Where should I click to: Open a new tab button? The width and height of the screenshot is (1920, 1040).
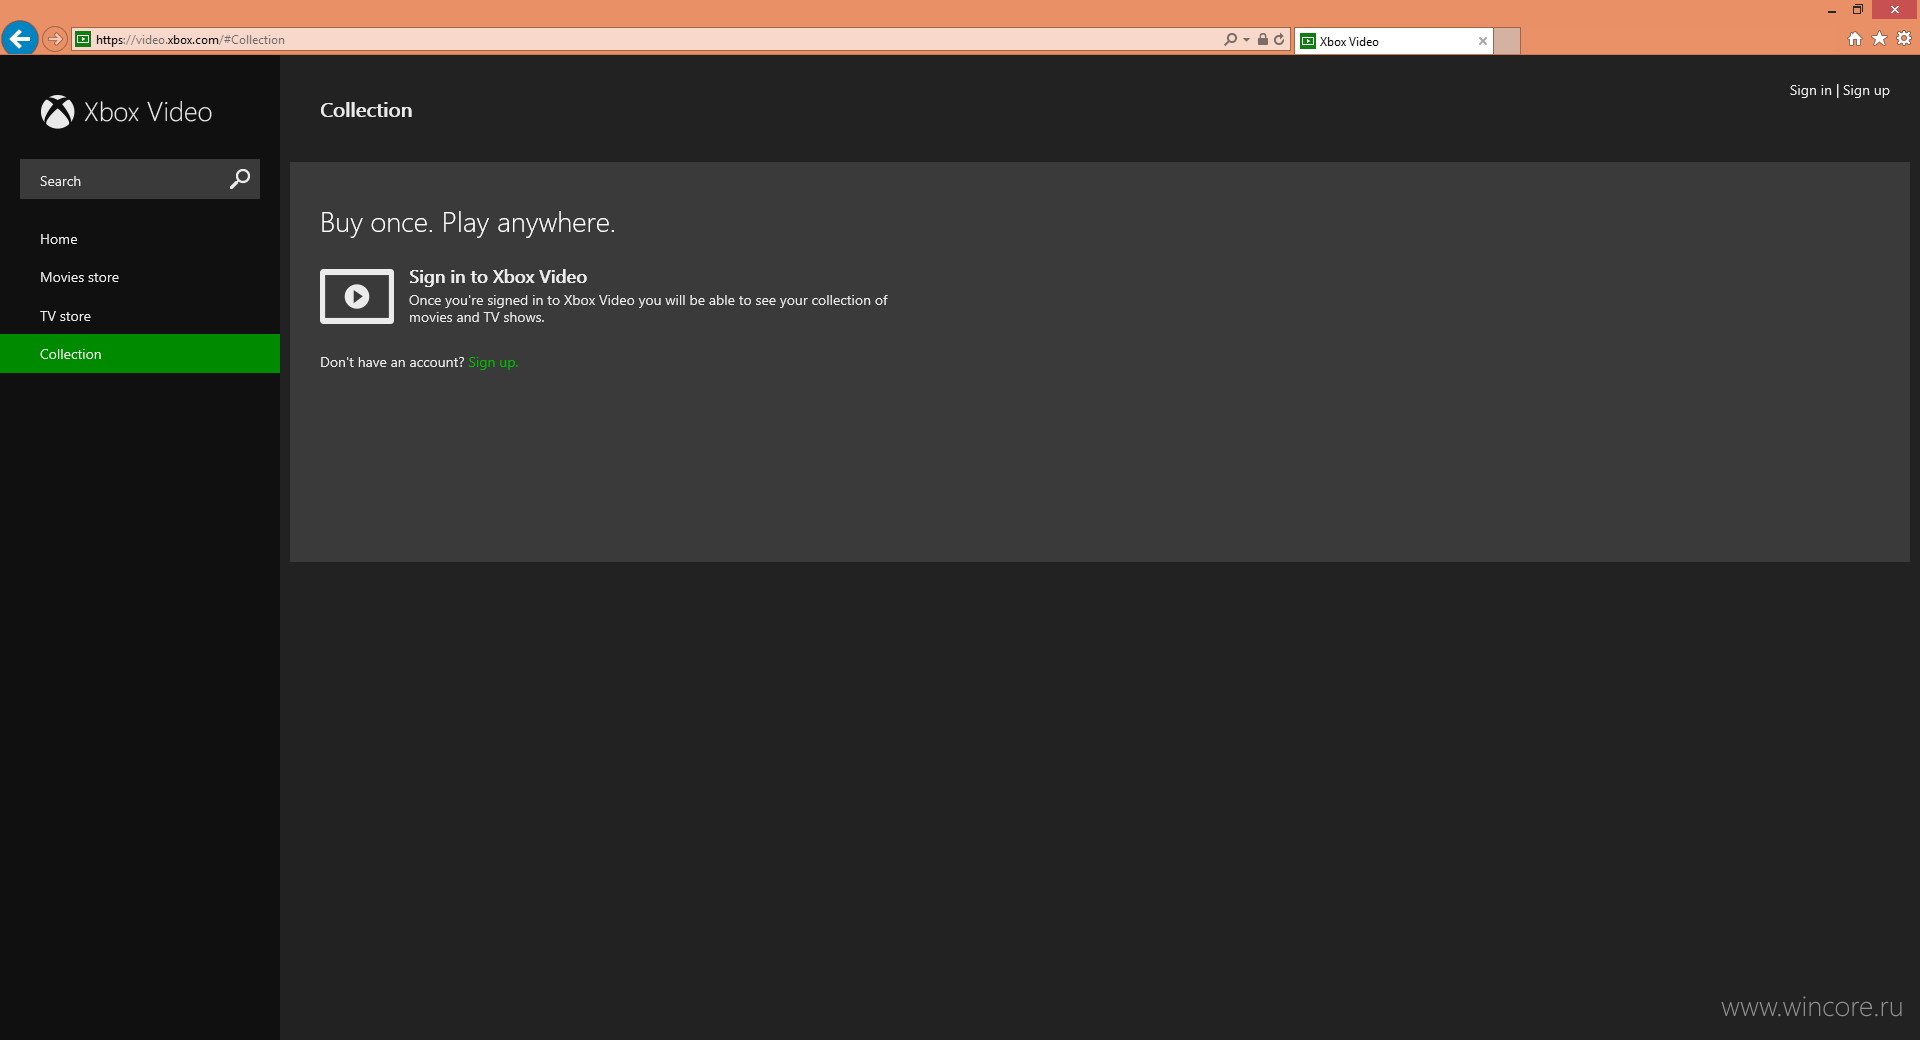pyautogui.click(x=1507, y=41)
